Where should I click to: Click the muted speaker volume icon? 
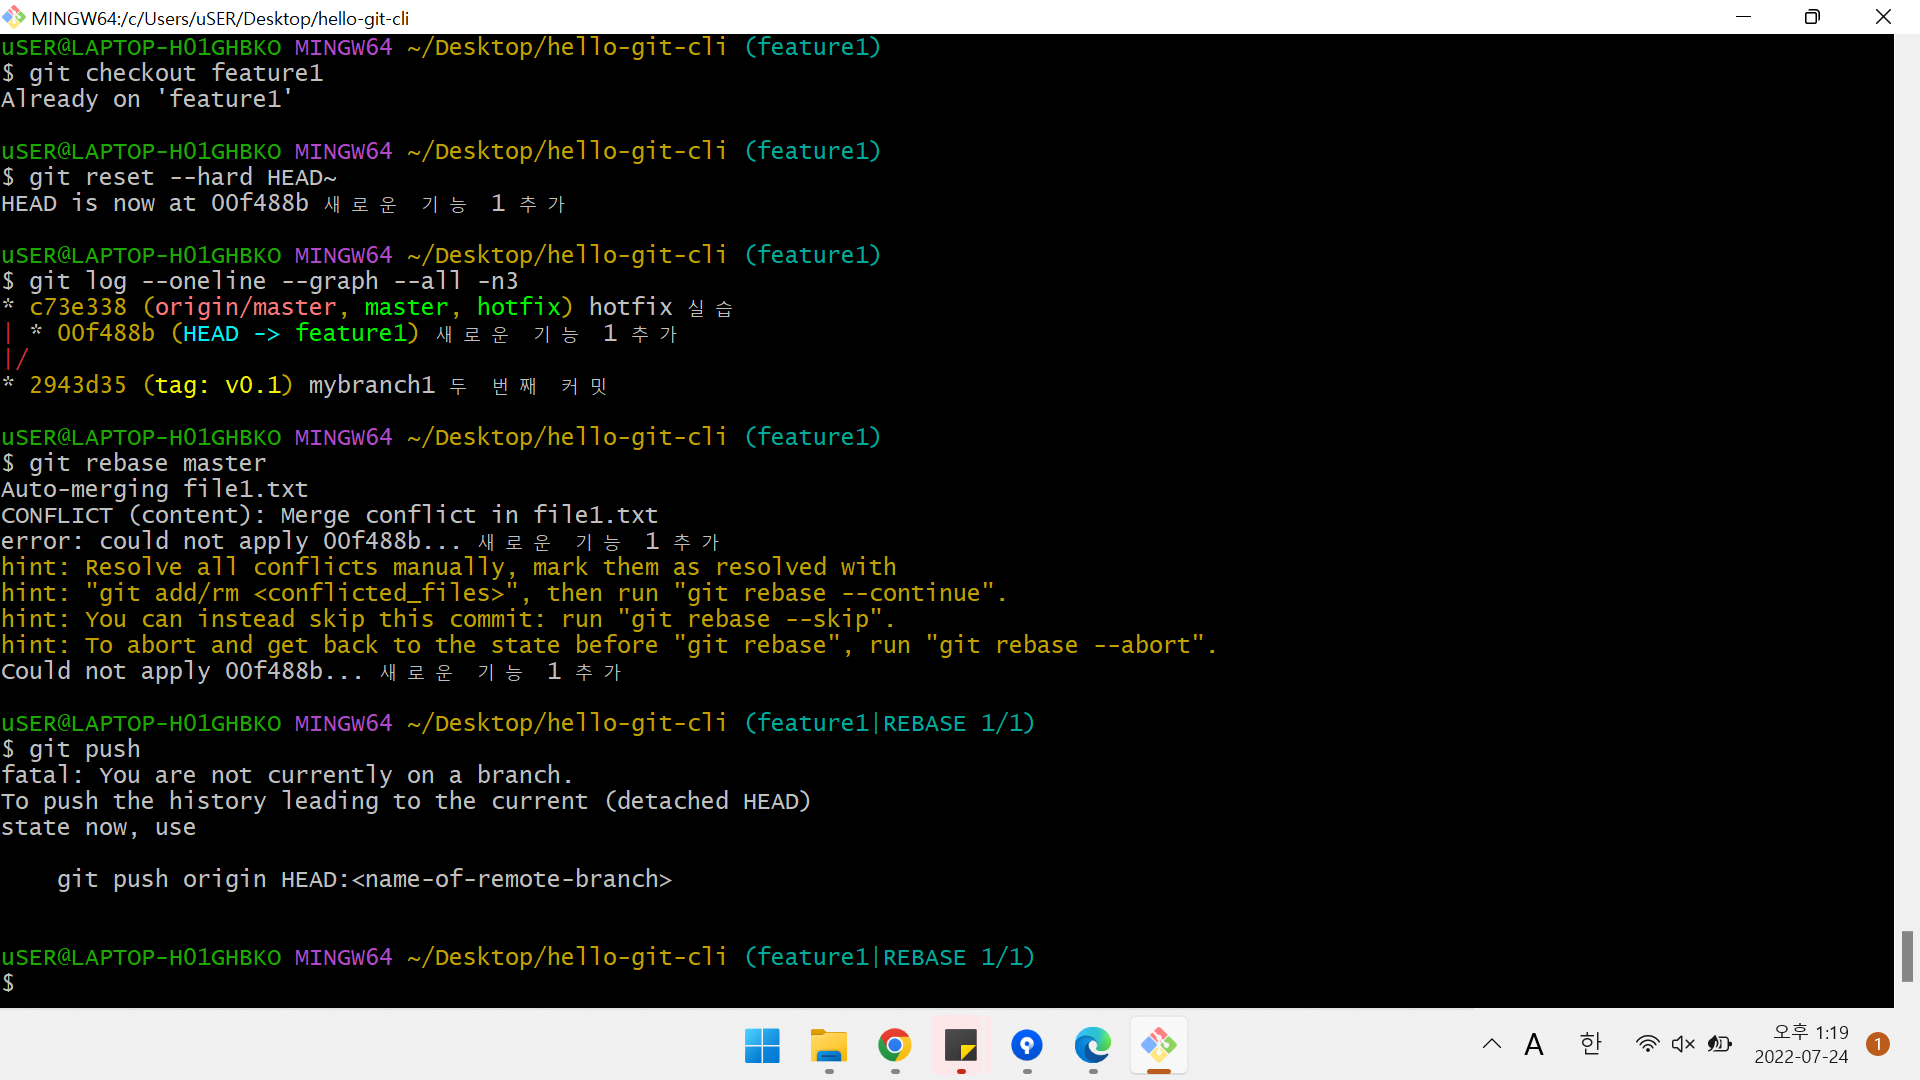point(1683,1044)
